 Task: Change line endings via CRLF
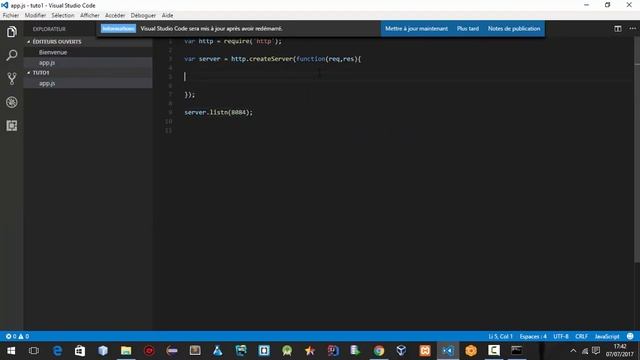click(582, 336)
